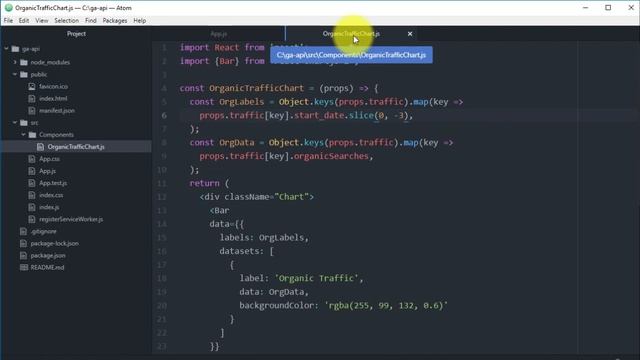640x360 pixels.
Task: Close the OrganicTrafficChart.js tab
Action: (x=410, y=34)
